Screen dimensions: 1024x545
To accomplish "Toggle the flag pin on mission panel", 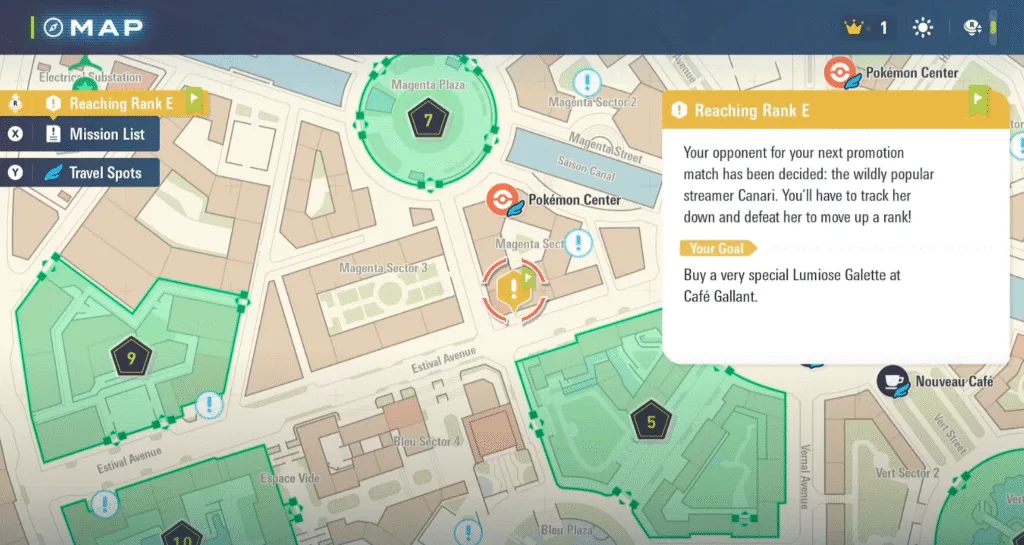I will 977,101.
